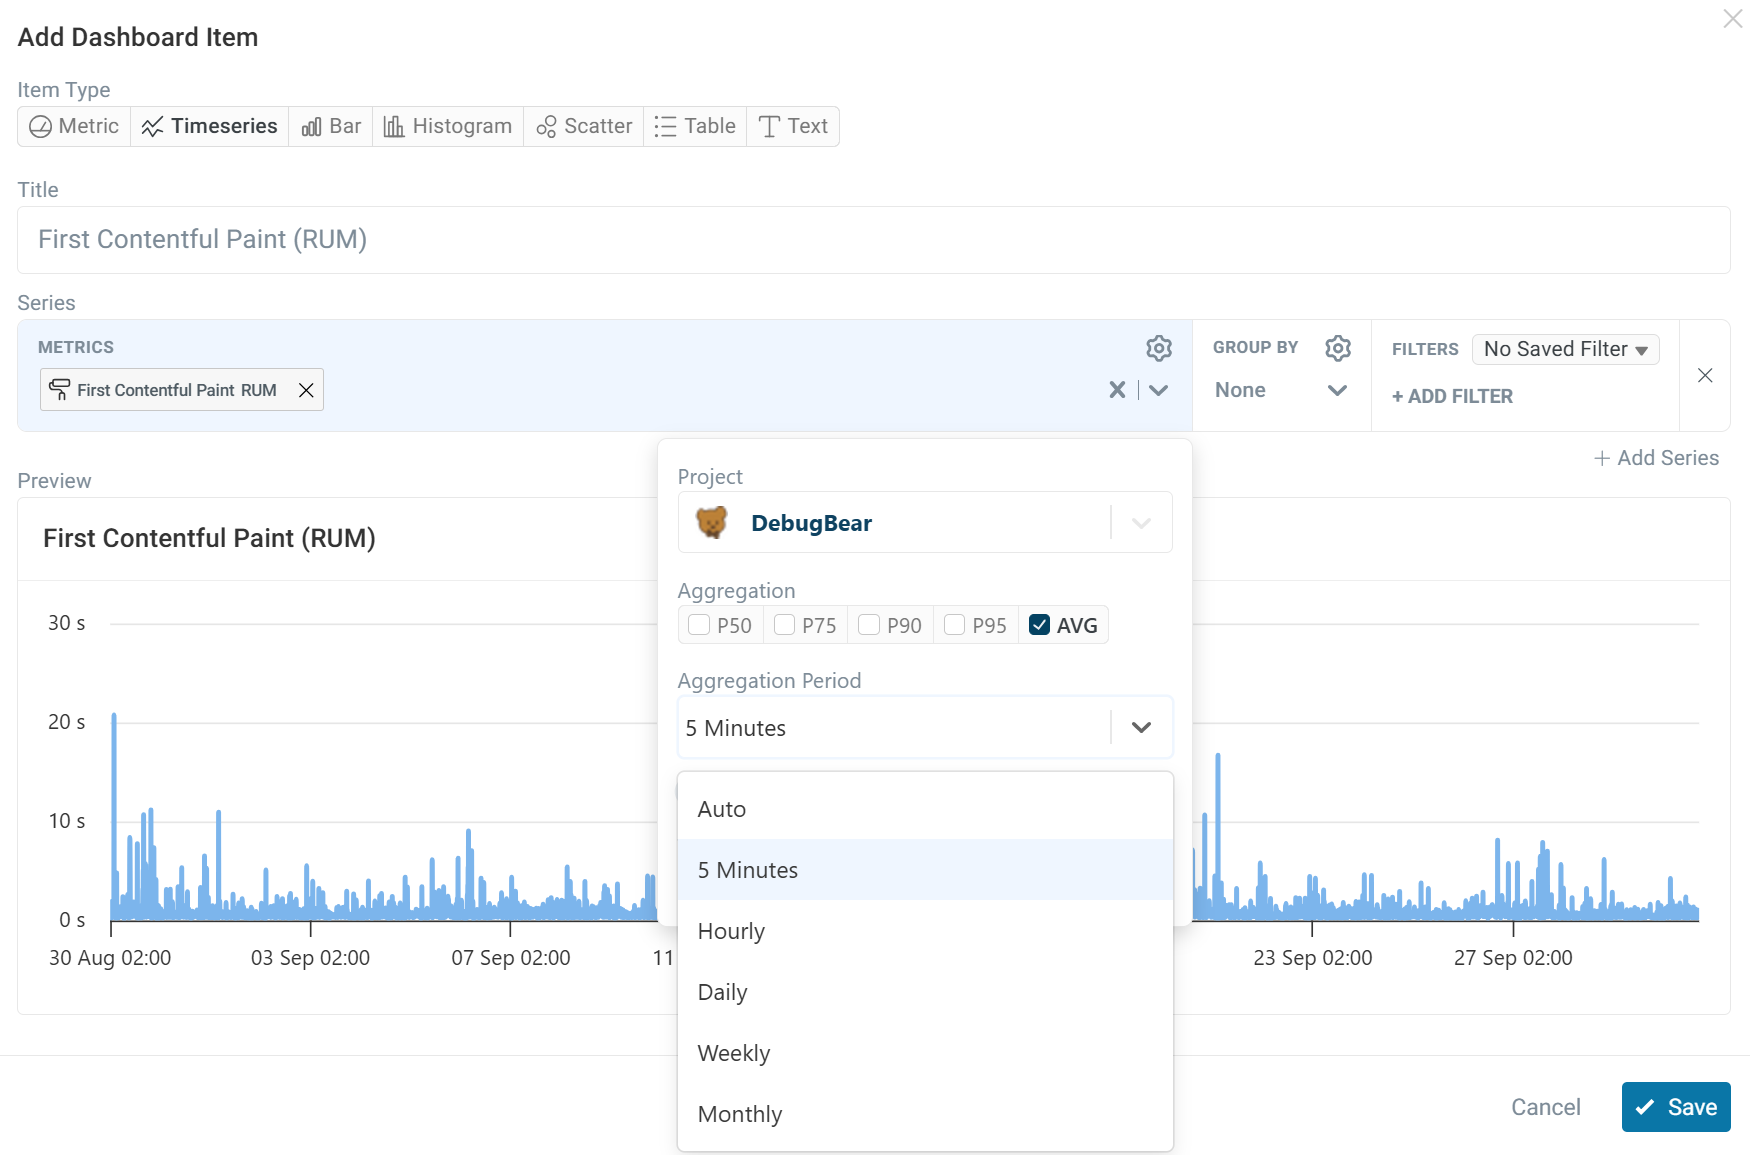Select the Text item type
The height and width of the screenshot is (1155, 1750).
[793, 126]
